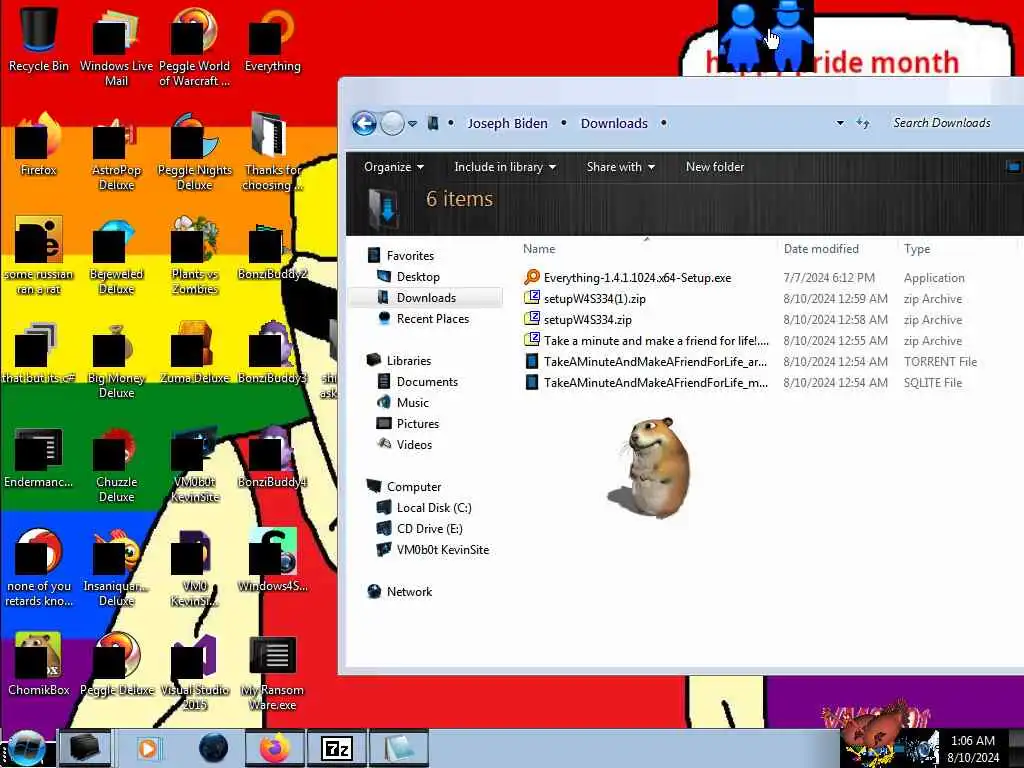The height and width of the screenshot is (768, 1024).
Task: Open VM0b0t KevinSite in sidebar
Action: 433,550
